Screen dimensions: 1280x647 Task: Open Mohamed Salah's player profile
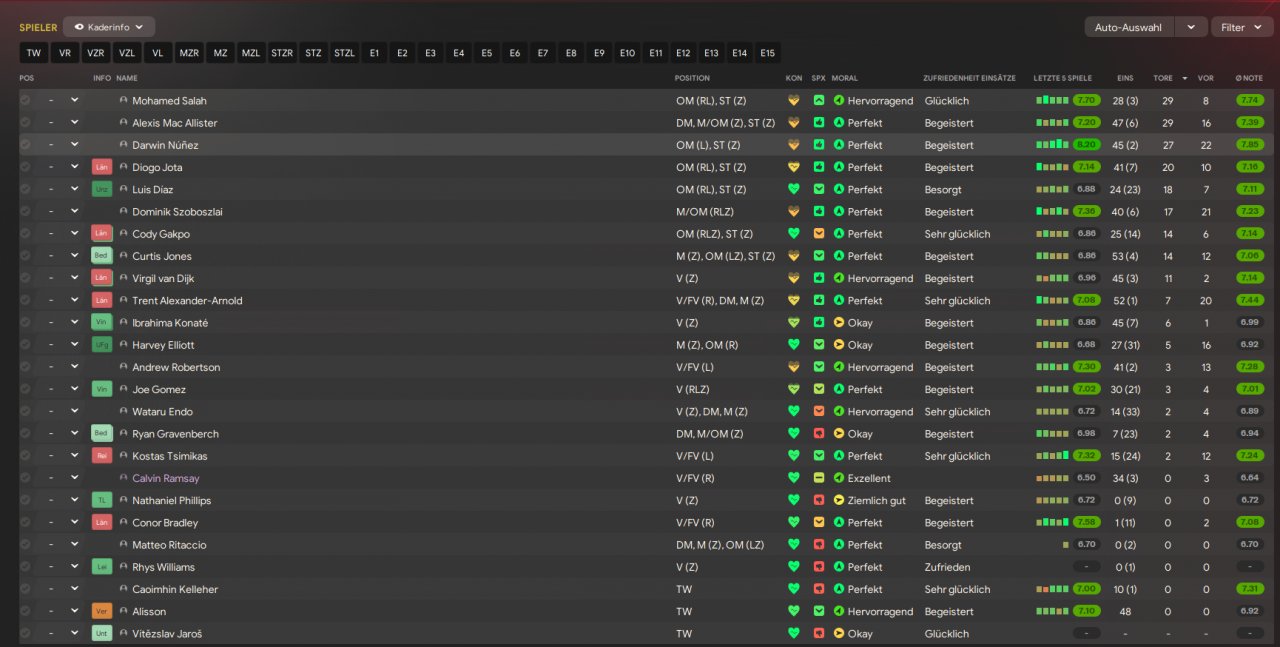(169, 100)
